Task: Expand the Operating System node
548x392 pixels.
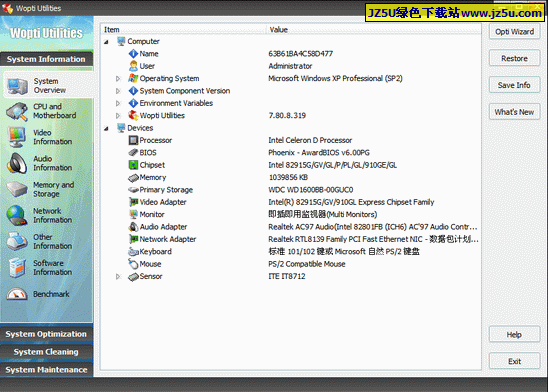Action: [118, 79]
